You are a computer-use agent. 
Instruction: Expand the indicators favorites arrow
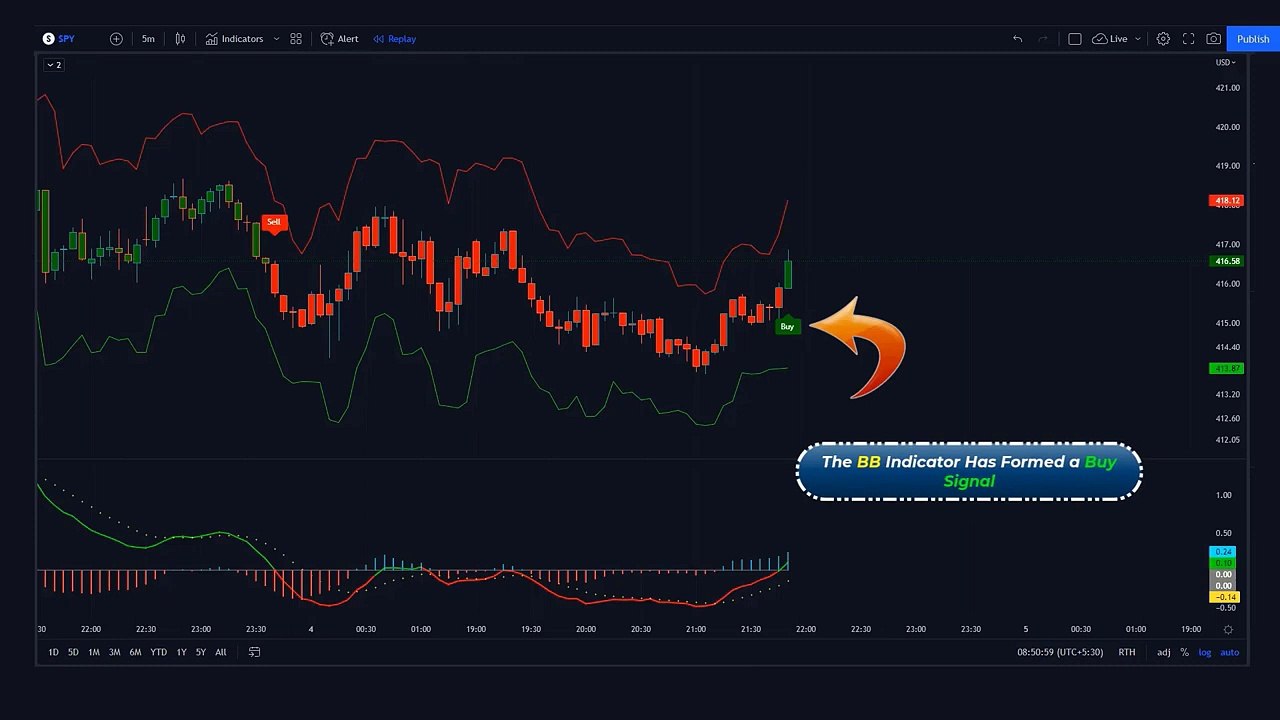(x=276, y=39)
